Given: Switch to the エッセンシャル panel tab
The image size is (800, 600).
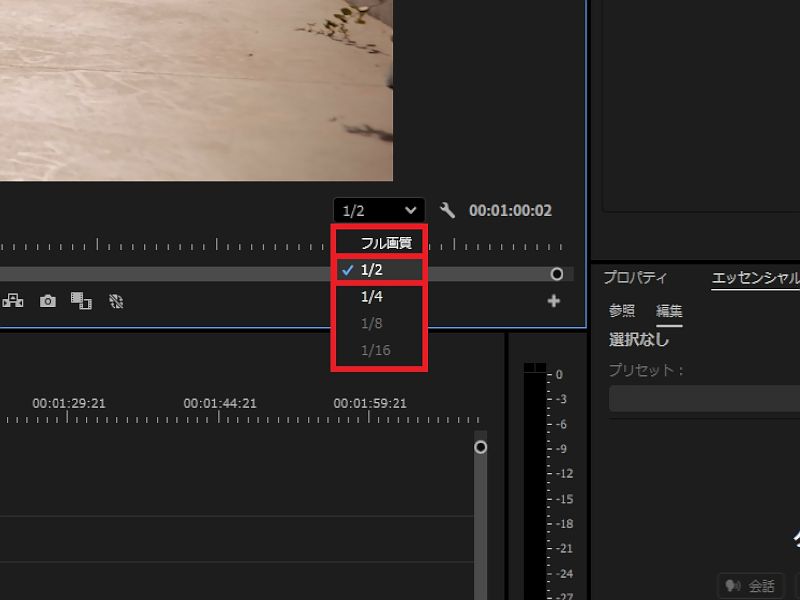Looking at the screenshot, I should click(x=755, y=278).
